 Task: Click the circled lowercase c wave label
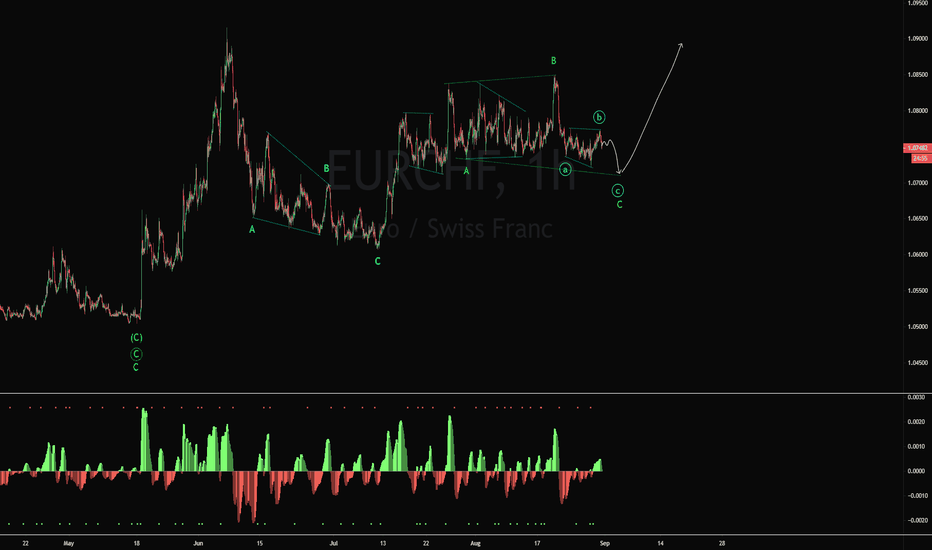point(618,191)
